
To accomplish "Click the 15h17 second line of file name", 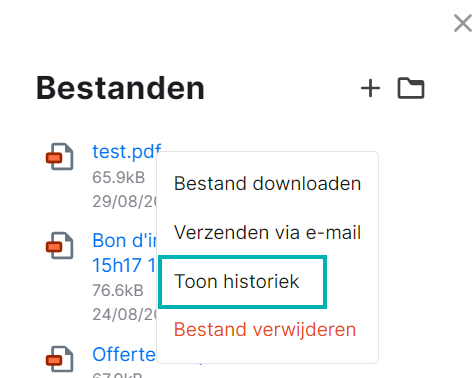I will coord(124,265).
